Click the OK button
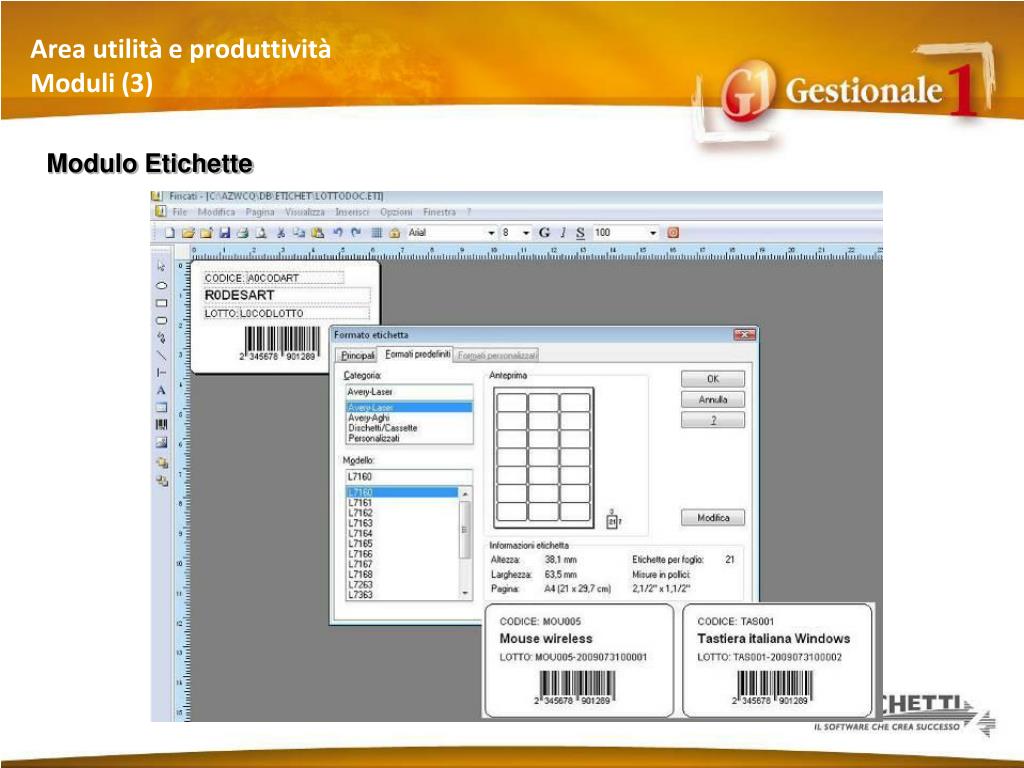This screenshot has height=768, width=1024. [x=712, y=379]
